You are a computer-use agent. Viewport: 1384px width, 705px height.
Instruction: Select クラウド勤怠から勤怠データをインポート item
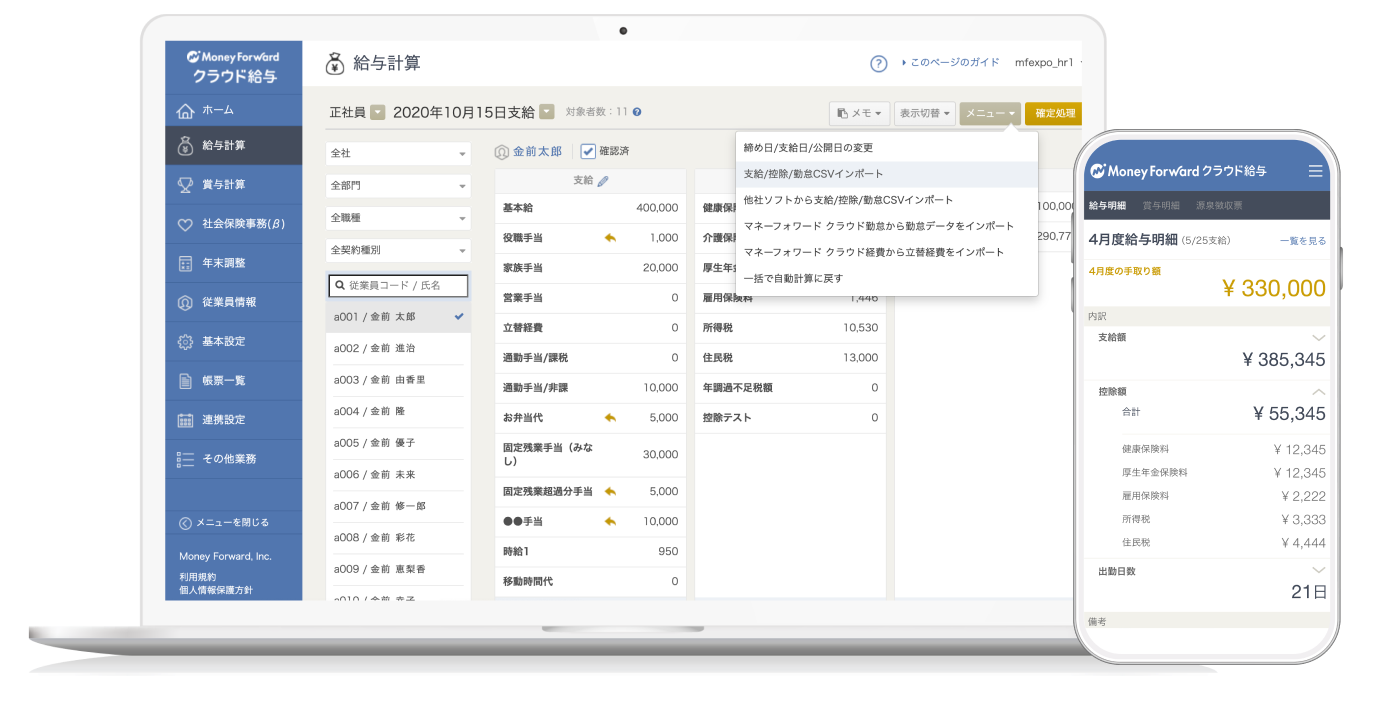(887, 226)
